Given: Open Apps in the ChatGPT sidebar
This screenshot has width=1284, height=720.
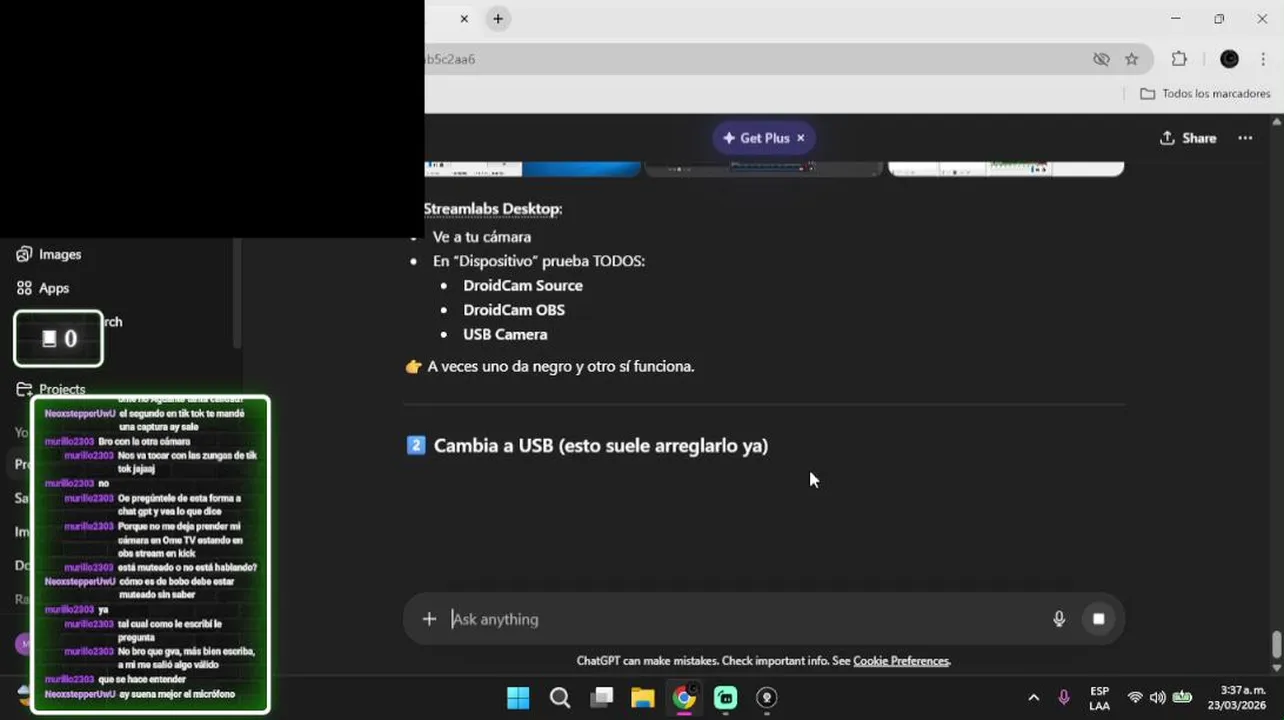Looking at the screenshot, I should click(x=43, y=288).
